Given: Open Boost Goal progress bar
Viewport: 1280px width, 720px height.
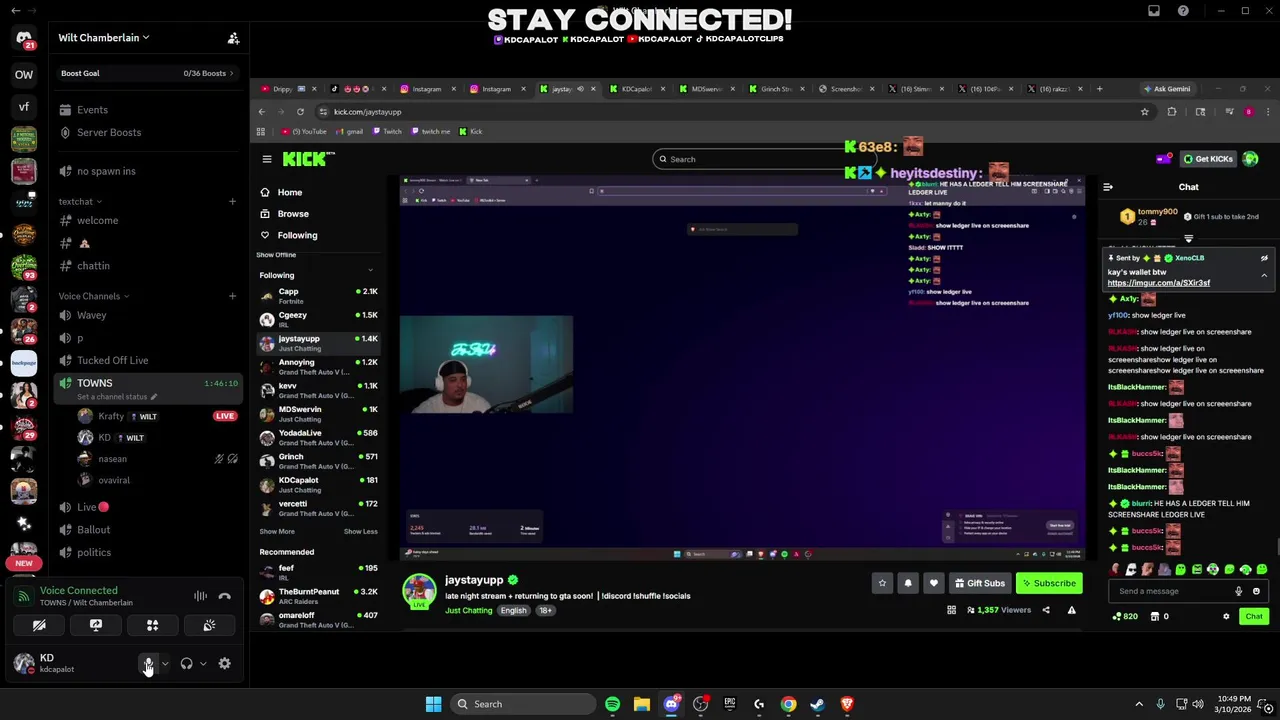Looking at the screenshot, I should (x=147, y=73).
